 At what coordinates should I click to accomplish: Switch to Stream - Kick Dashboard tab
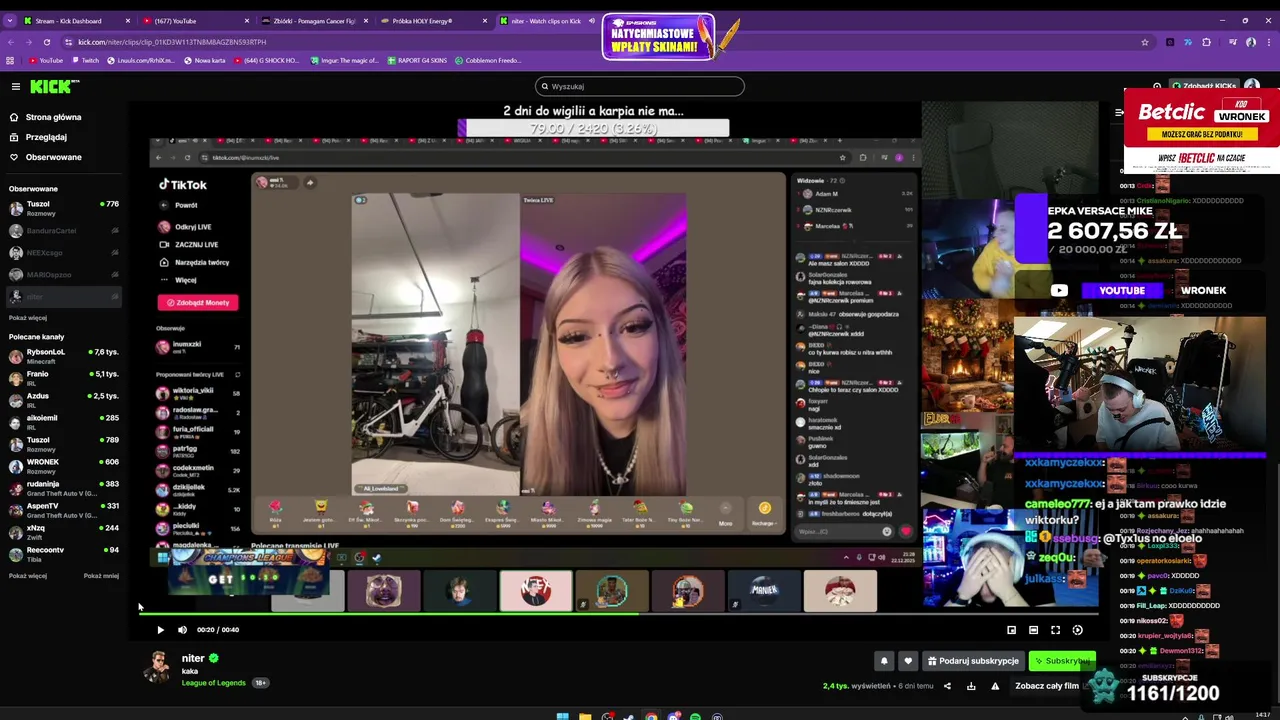click(x=75, y=21)
